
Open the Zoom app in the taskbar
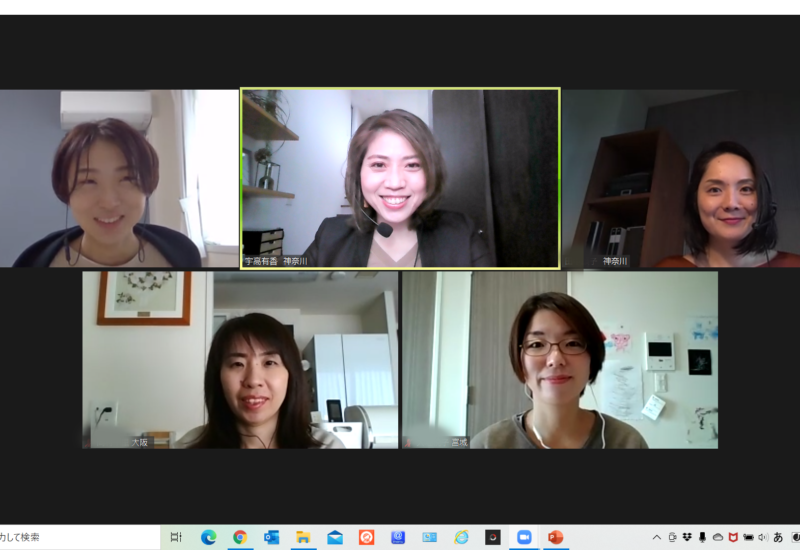523,537
